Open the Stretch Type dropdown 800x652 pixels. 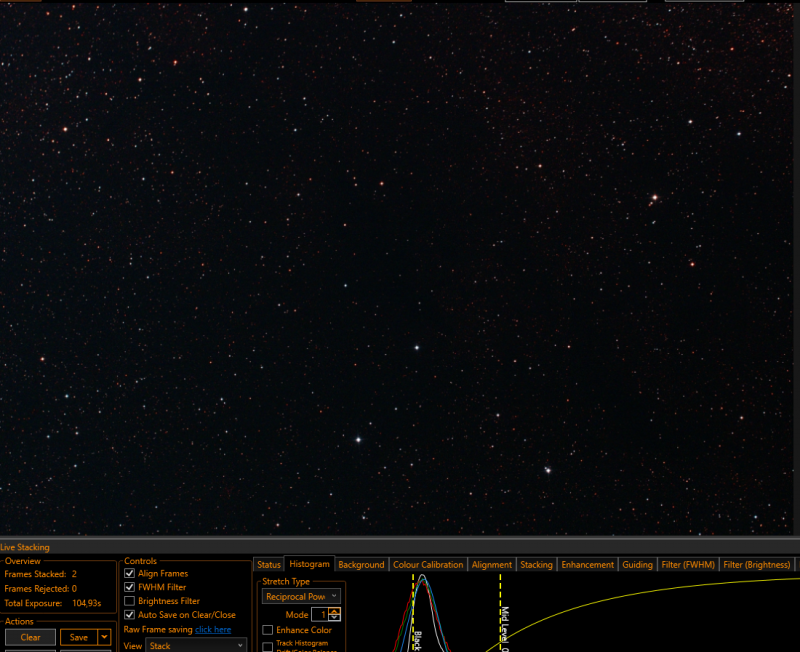click(301, 596)
